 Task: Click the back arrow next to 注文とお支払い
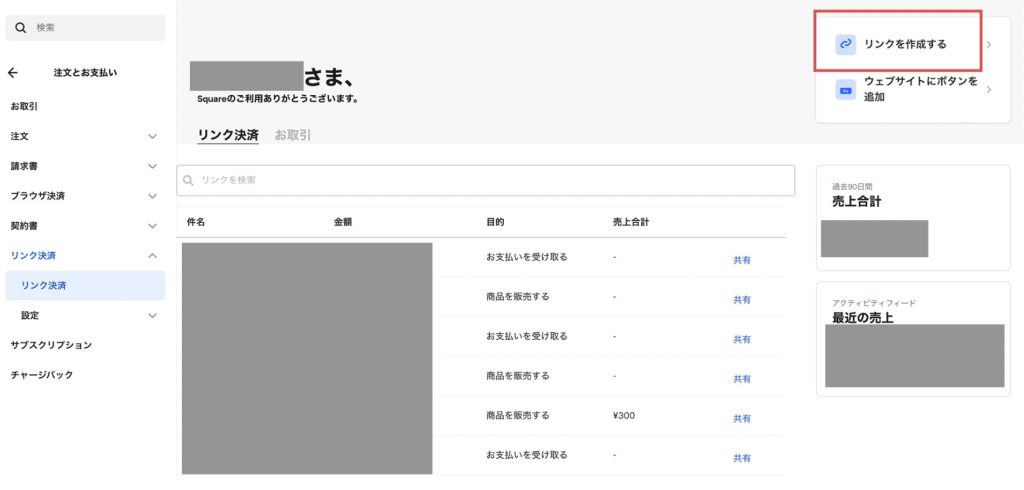[x=13, y=72]
